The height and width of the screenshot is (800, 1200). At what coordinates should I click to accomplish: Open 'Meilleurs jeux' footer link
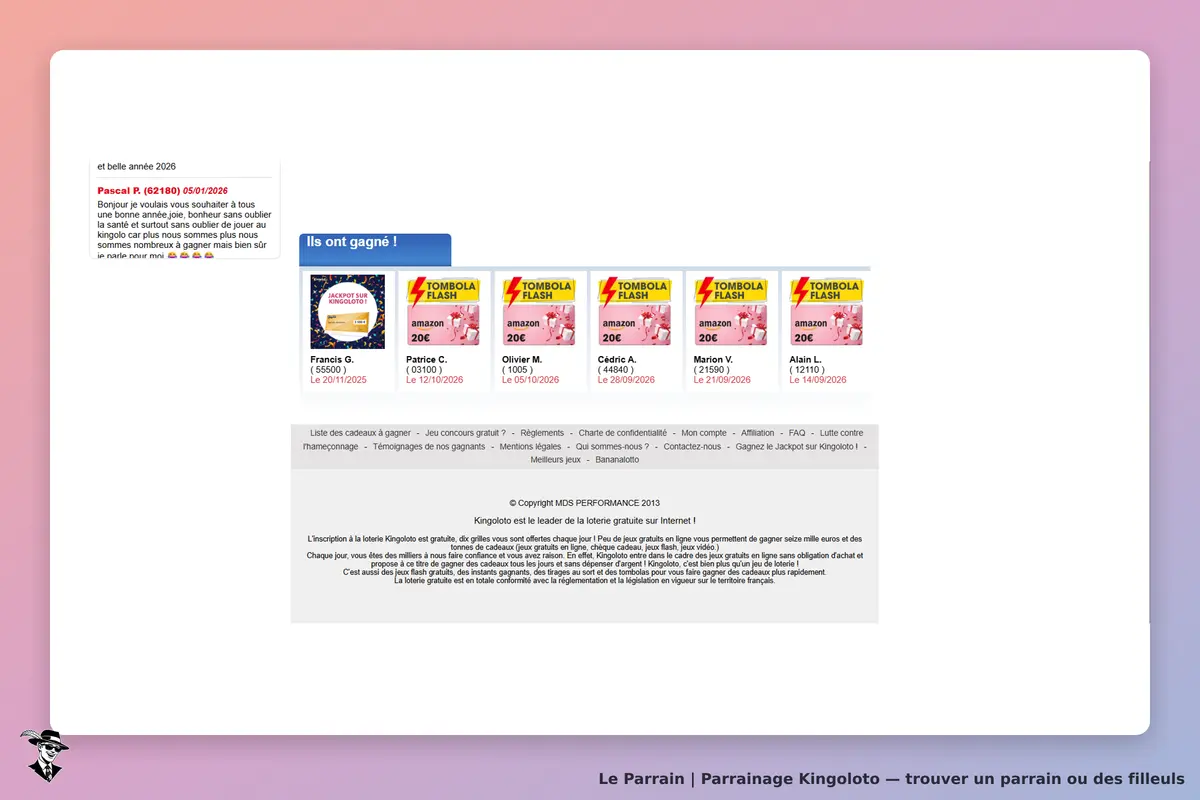click(555, 460)
